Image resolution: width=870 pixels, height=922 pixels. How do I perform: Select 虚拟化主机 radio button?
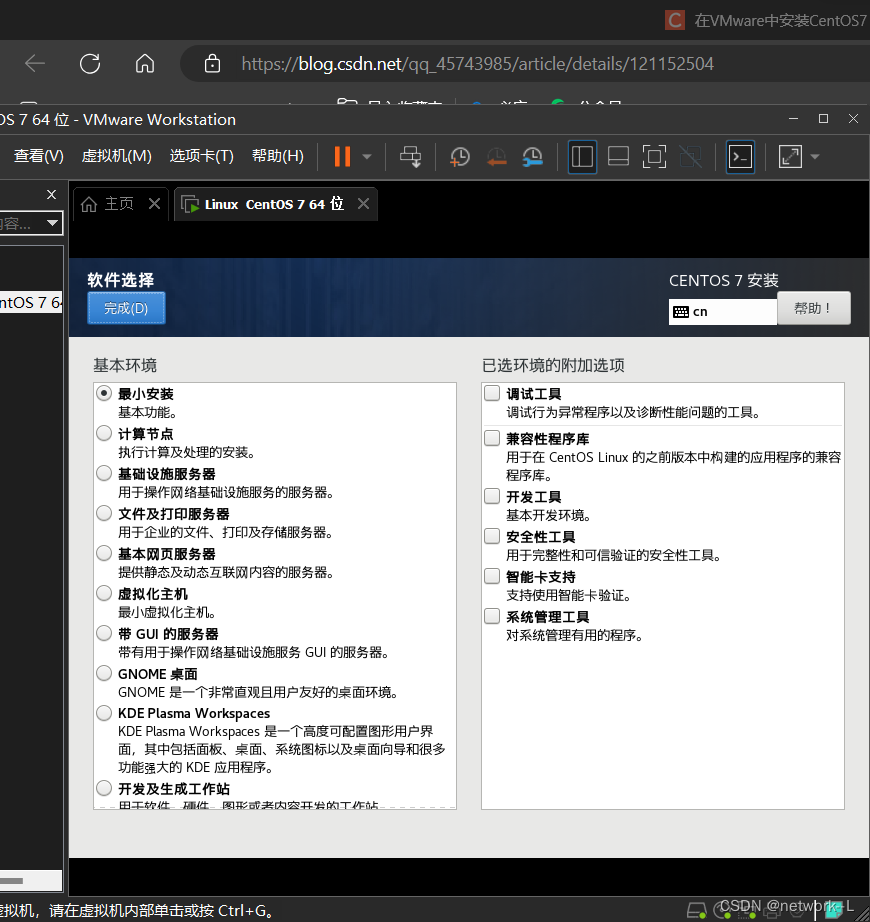tap(104, 593)
